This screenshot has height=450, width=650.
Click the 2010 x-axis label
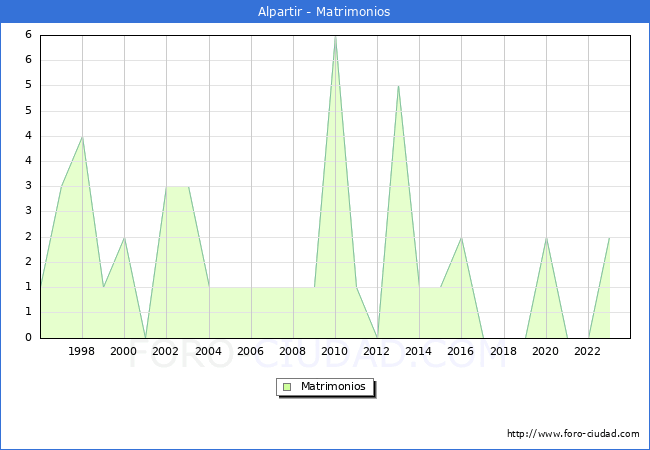tap(335, 351)
